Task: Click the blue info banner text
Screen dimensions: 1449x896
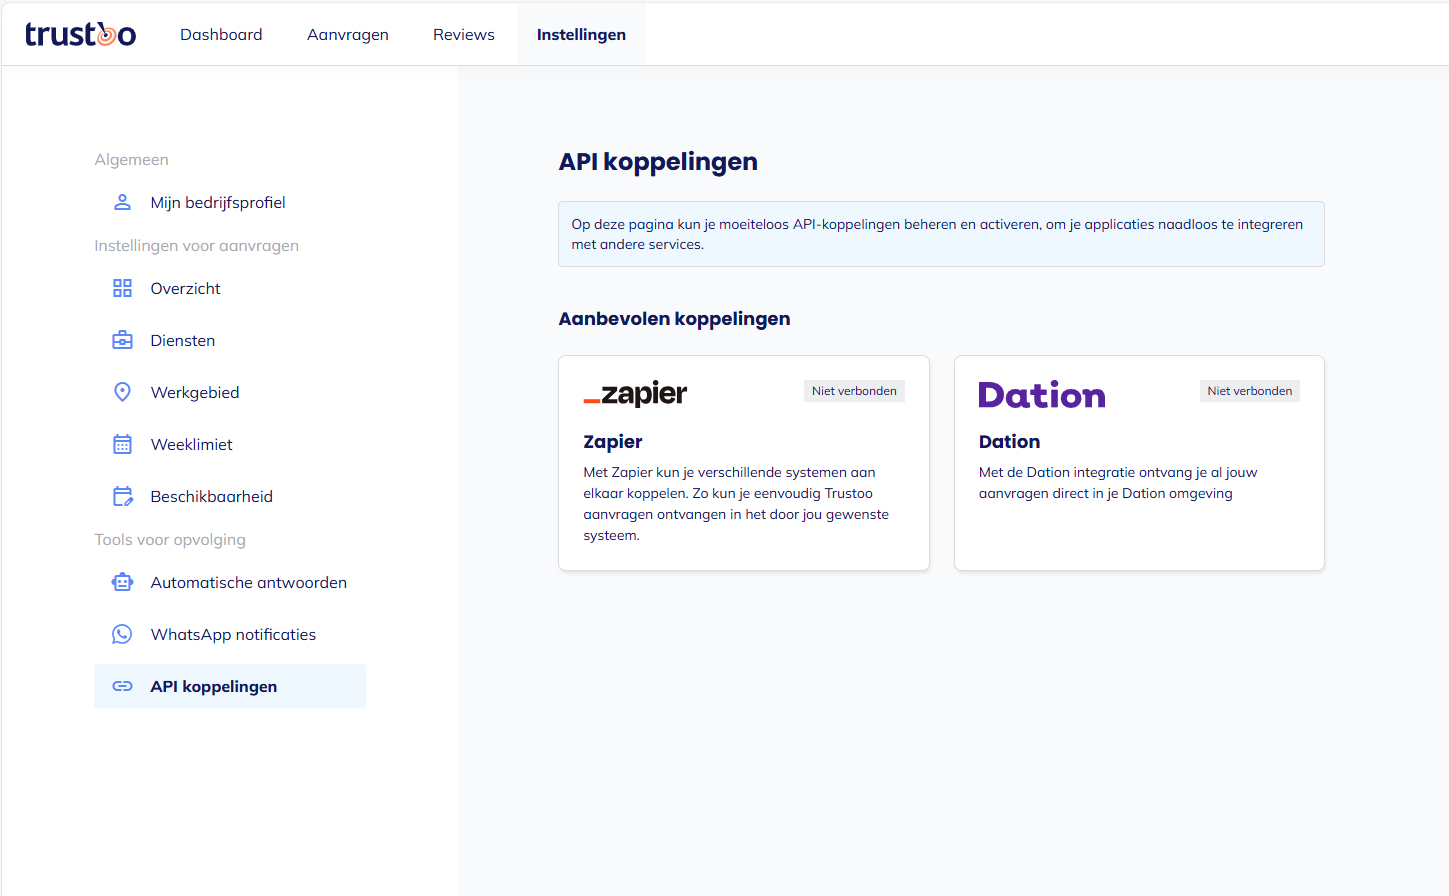Action: point(937,234)
